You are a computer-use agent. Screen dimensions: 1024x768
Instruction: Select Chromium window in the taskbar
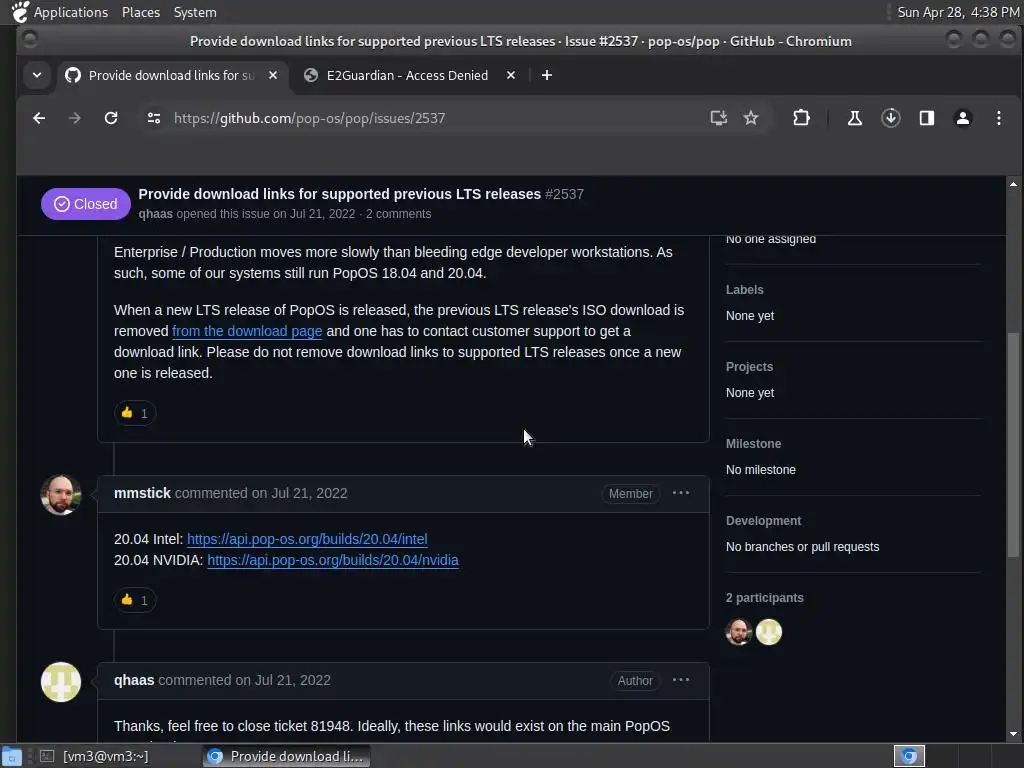coord(286,756)
